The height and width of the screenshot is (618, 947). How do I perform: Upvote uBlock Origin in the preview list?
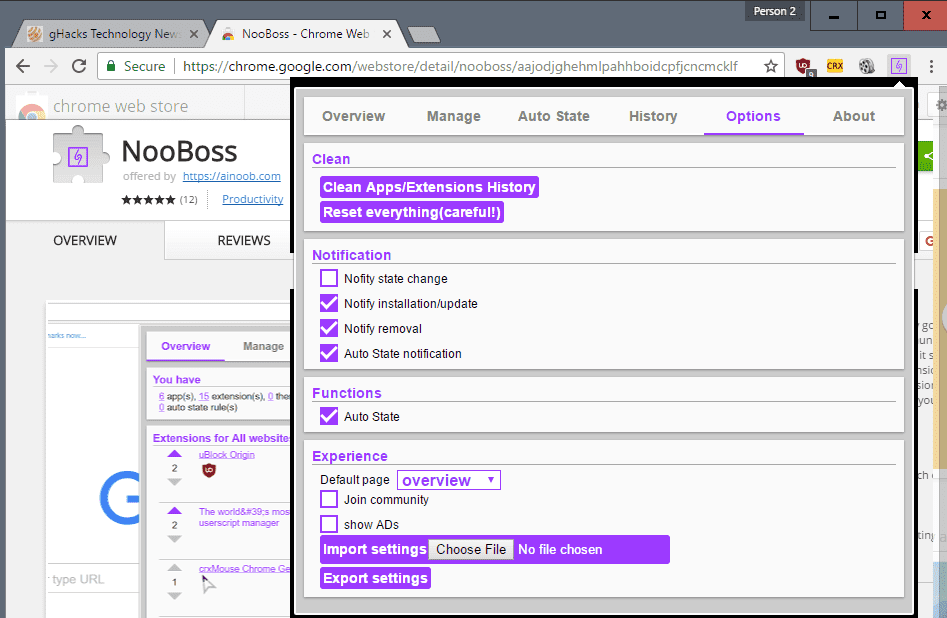click(175, 454)
